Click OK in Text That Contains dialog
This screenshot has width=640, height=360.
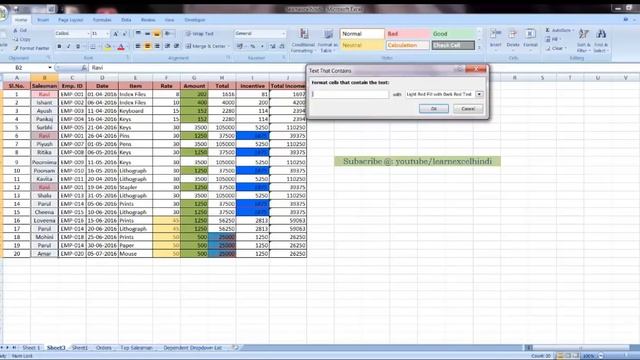tap(433, 109)
